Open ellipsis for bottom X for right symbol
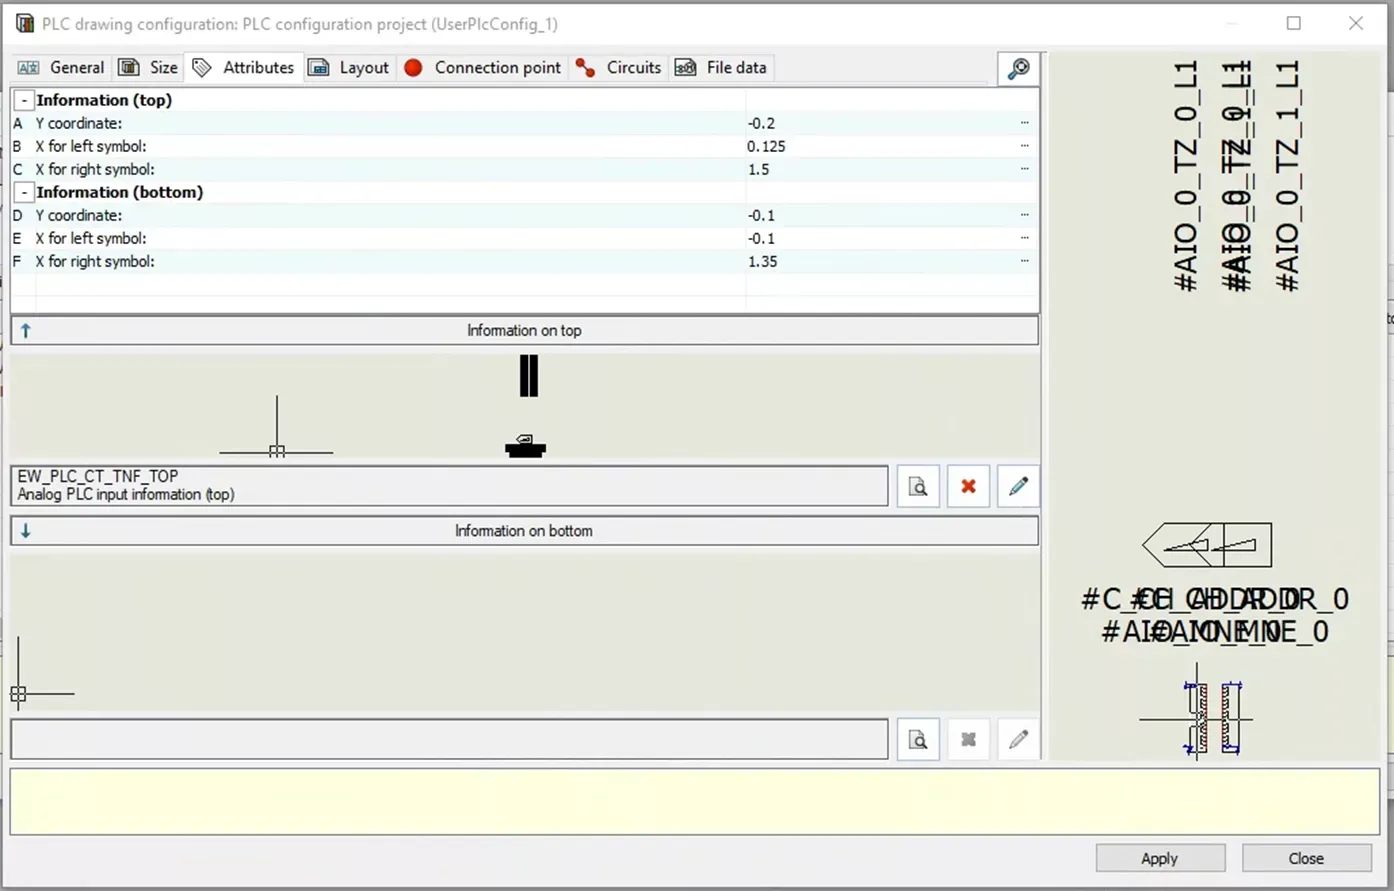1394x891 pixels. 1025,261
